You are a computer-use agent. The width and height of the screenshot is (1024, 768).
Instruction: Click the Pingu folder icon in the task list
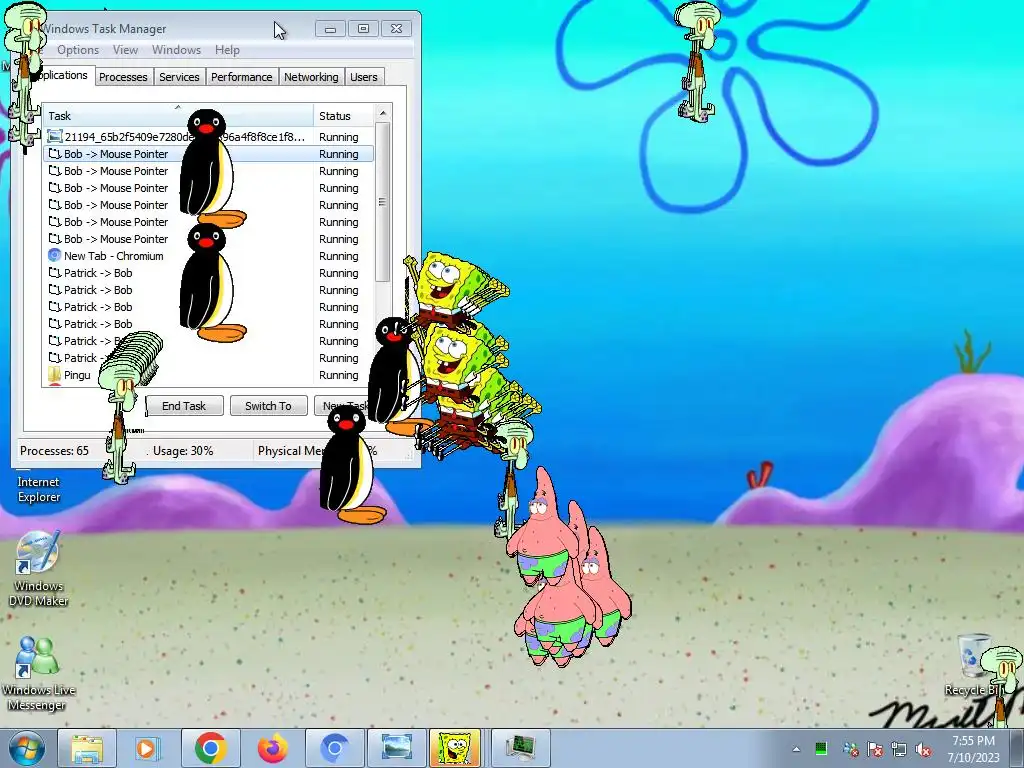(x=55, y=375)
